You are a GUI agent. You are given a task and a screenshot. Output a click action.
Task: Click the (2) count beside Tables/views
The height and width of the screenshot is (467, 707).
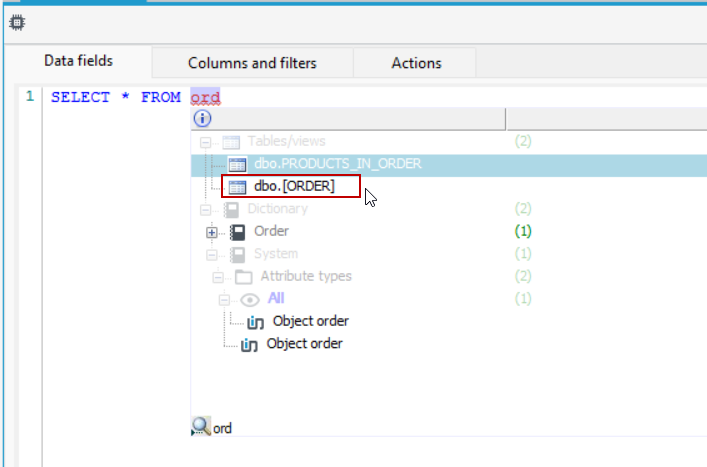(x=523, y=141)
